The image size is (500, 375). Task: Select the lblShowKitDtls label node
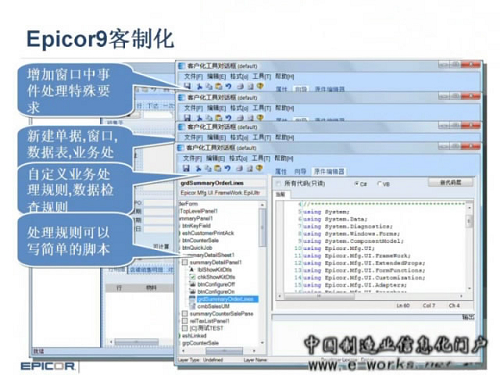click(x=215, y=270)
